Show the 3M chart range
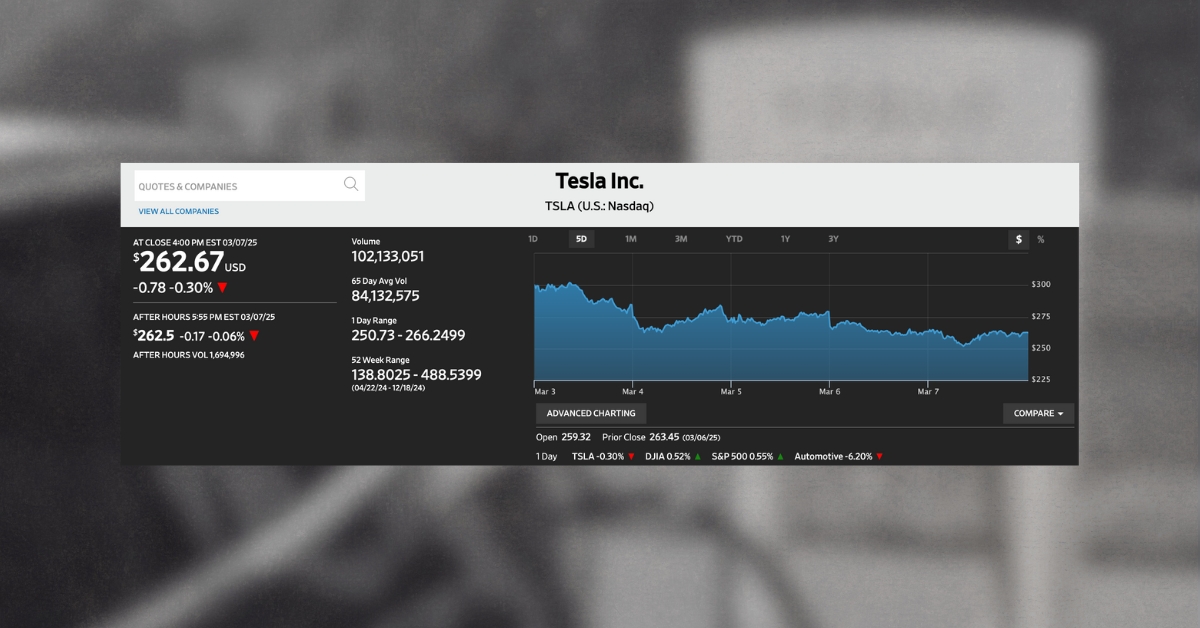 point(681,239)
